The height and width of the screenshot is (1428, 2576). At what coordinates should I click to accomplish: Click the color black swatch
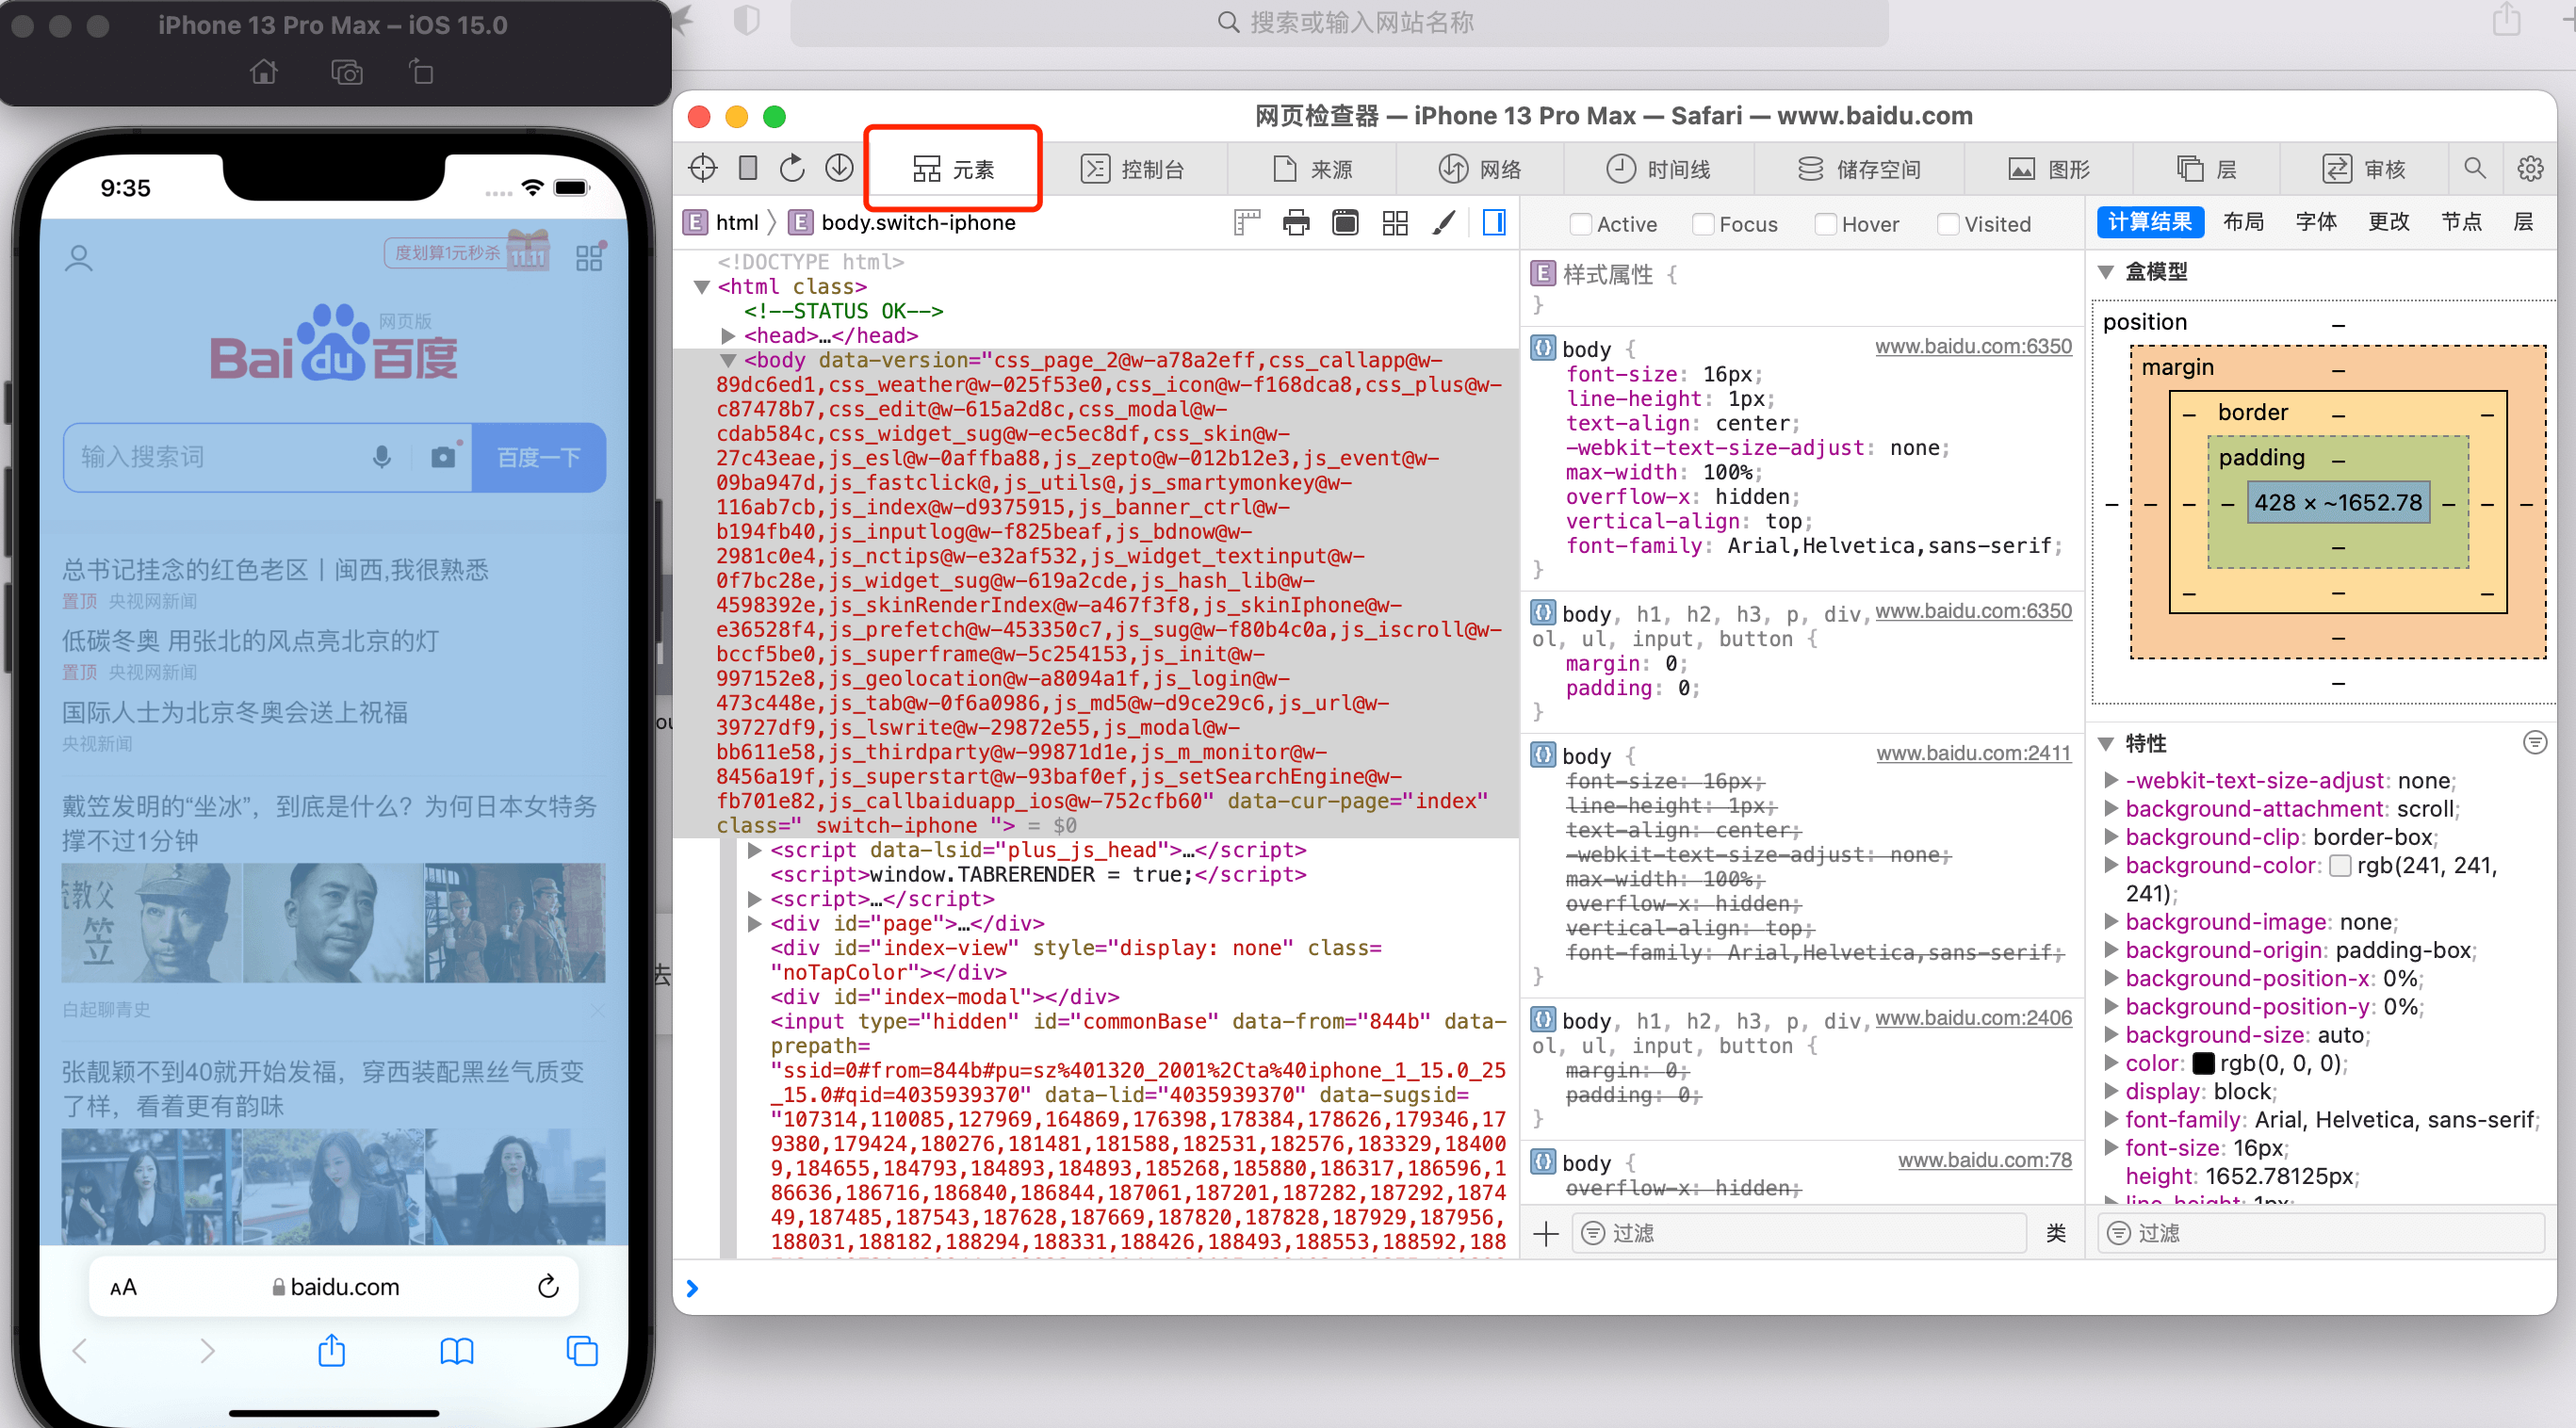[x=2204, y=1063]
